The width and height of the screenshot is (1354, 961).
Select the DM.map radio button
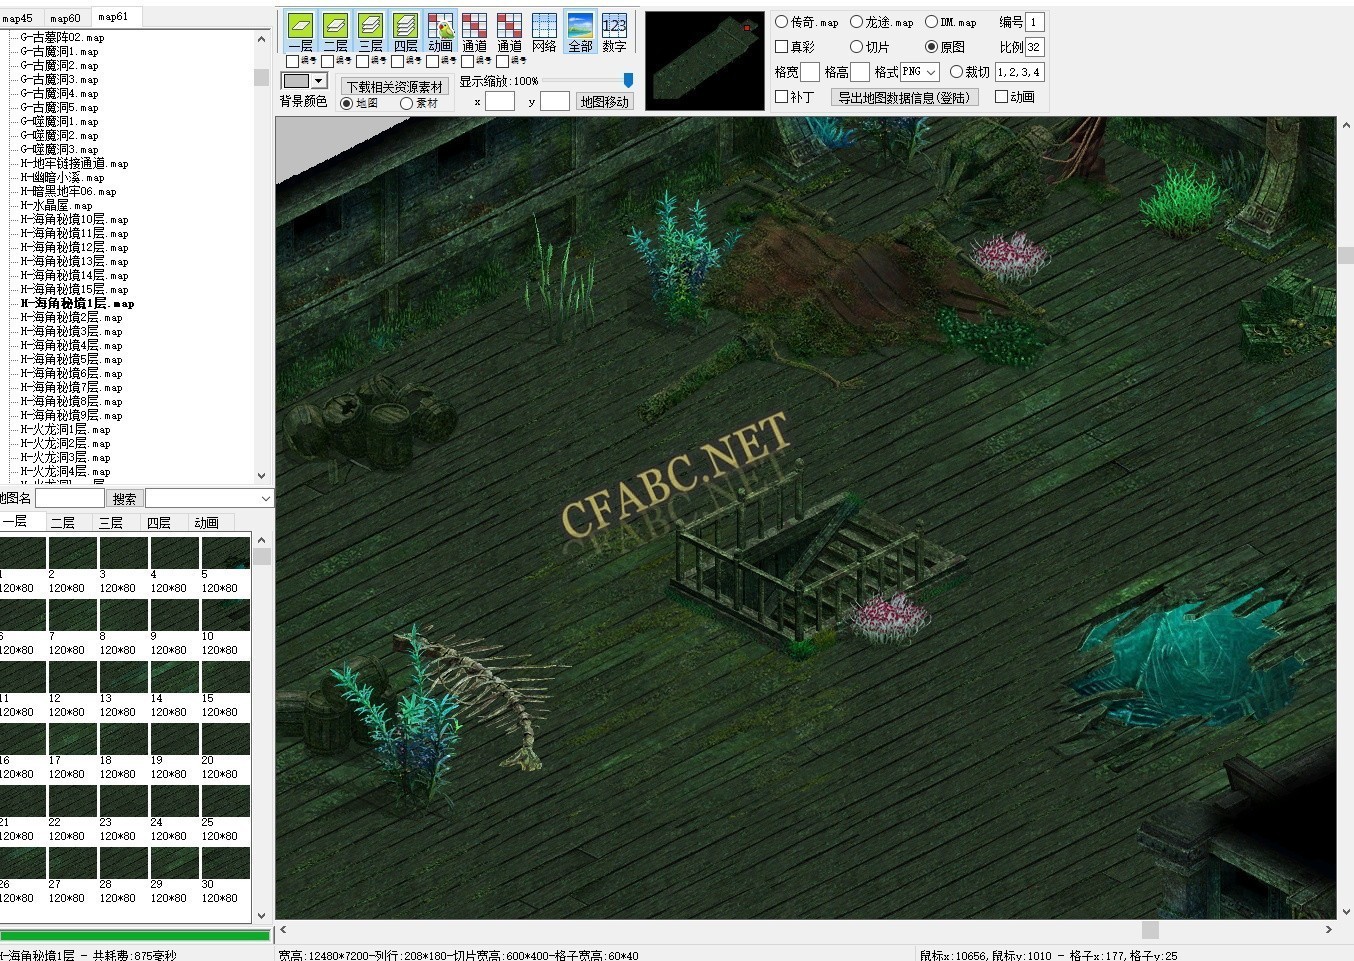coord(931,21)
